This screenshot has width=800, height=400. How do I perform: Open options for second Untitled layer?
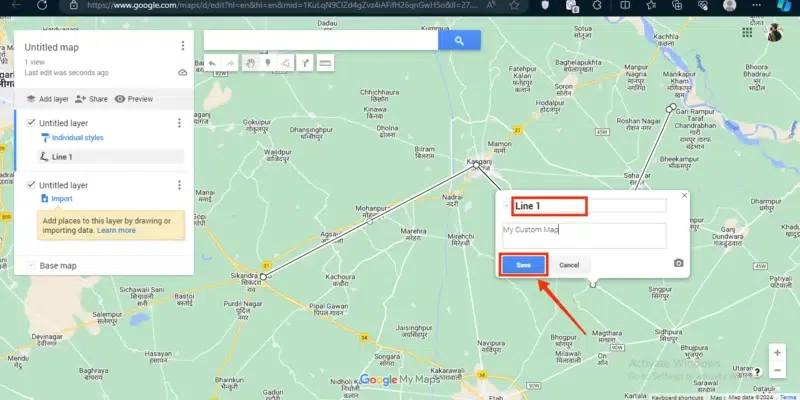pos(179,185)
